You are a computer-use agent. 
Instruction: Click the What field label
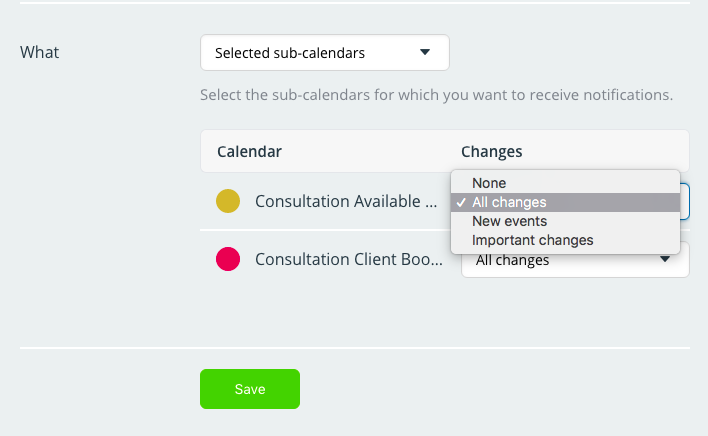pyautogui.click(x=39, y=52)
